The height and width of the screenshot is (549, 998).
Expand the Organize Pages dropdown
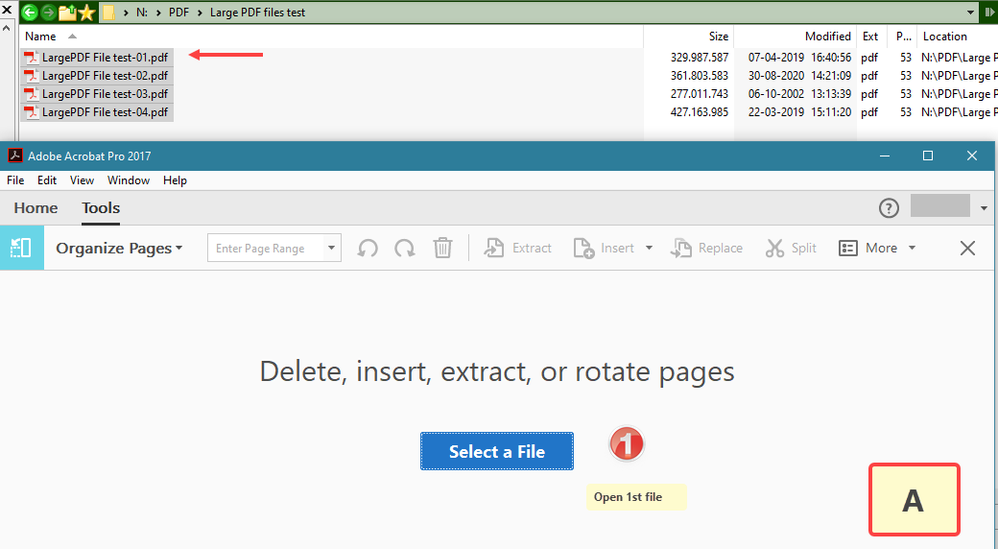pyautogui.click(x=120, y=248)
